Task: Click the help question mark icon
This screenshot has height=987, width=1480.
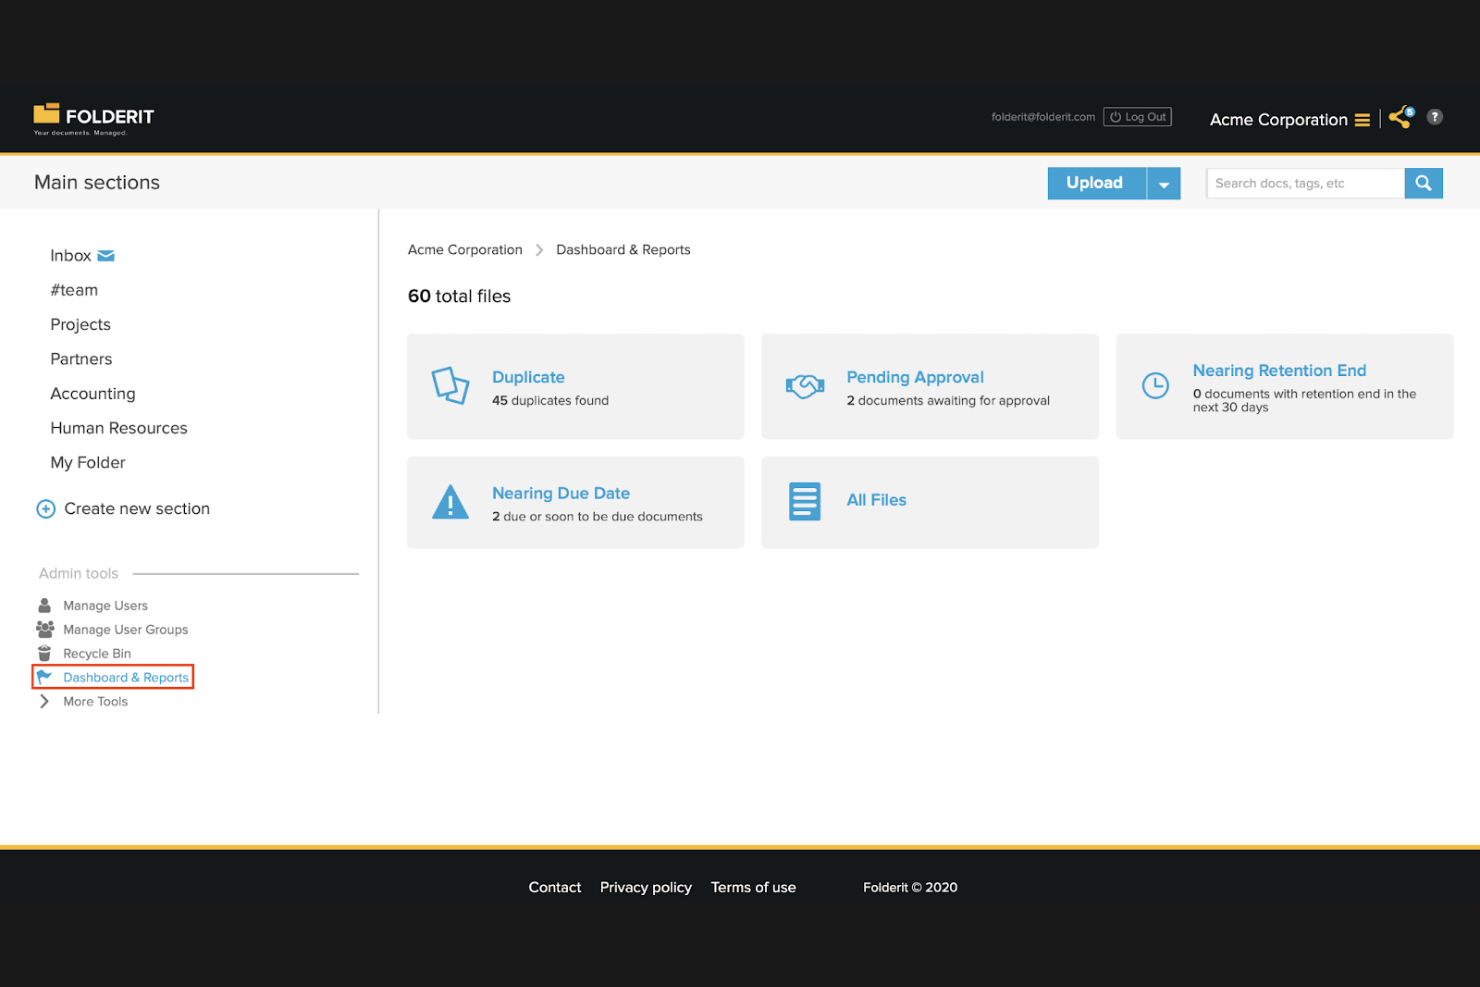Action: pos(1434,117)
